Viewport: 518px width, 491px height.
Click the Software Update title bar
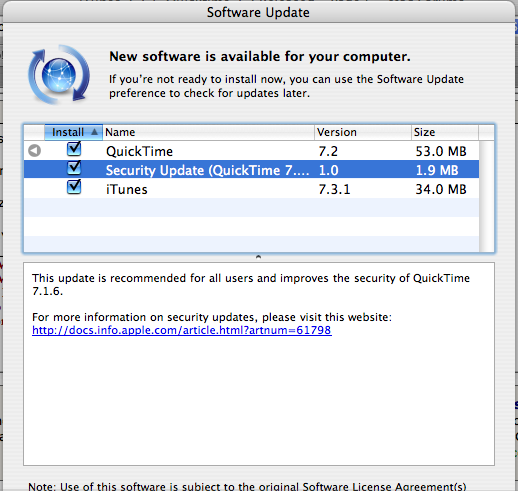point(258,12)
